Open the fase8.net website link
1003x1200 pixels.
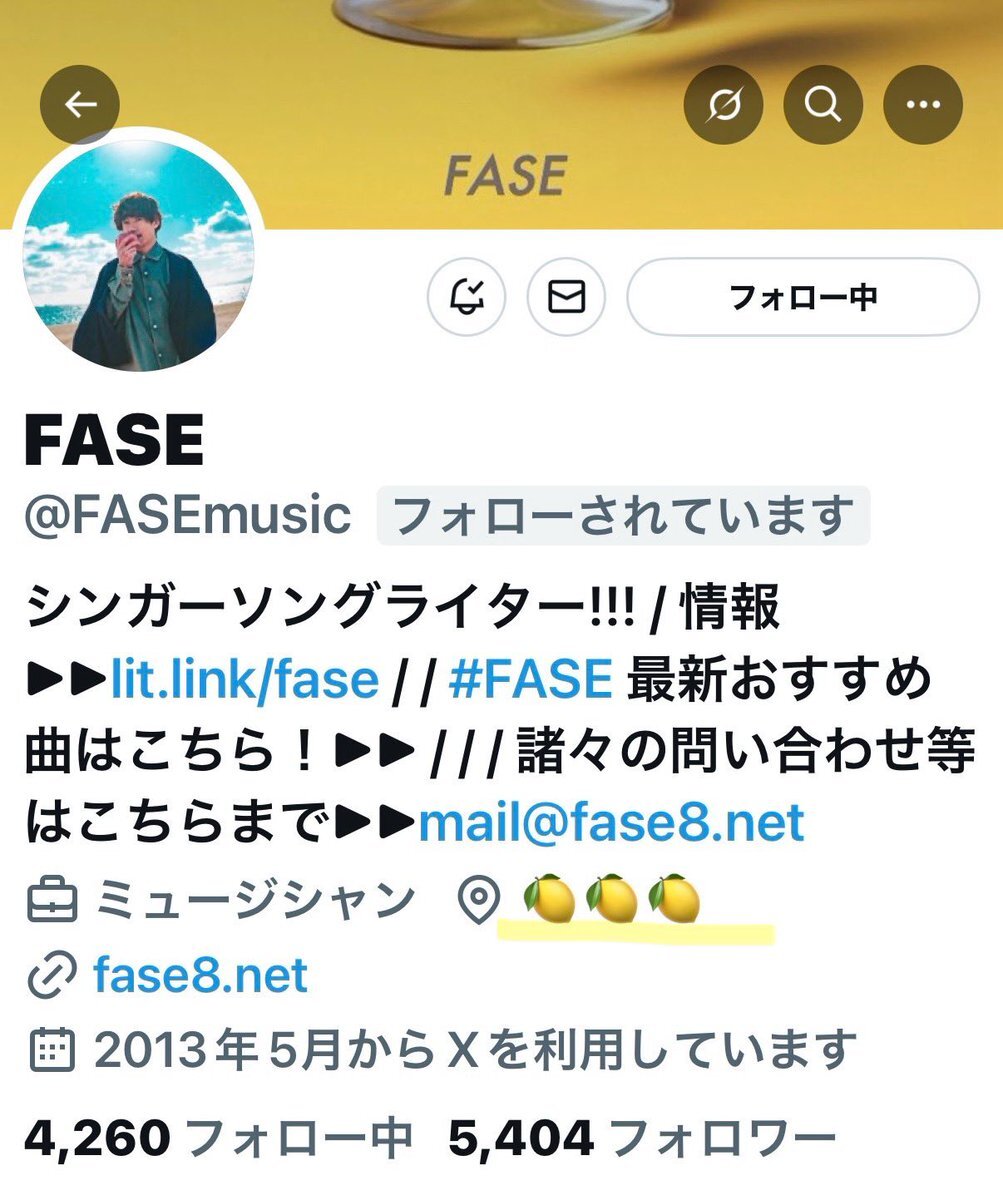[x=201, y=975]
